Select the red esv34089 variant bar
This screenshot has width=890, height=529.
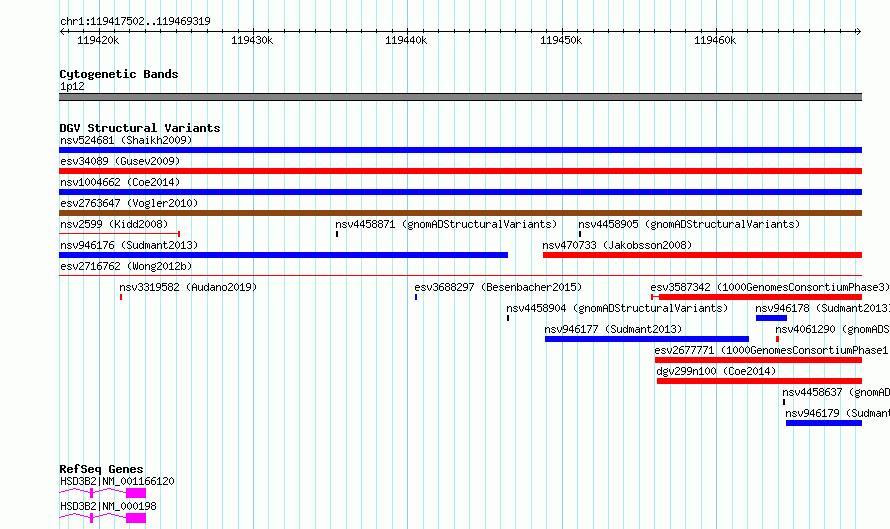[x=460, y=171]
